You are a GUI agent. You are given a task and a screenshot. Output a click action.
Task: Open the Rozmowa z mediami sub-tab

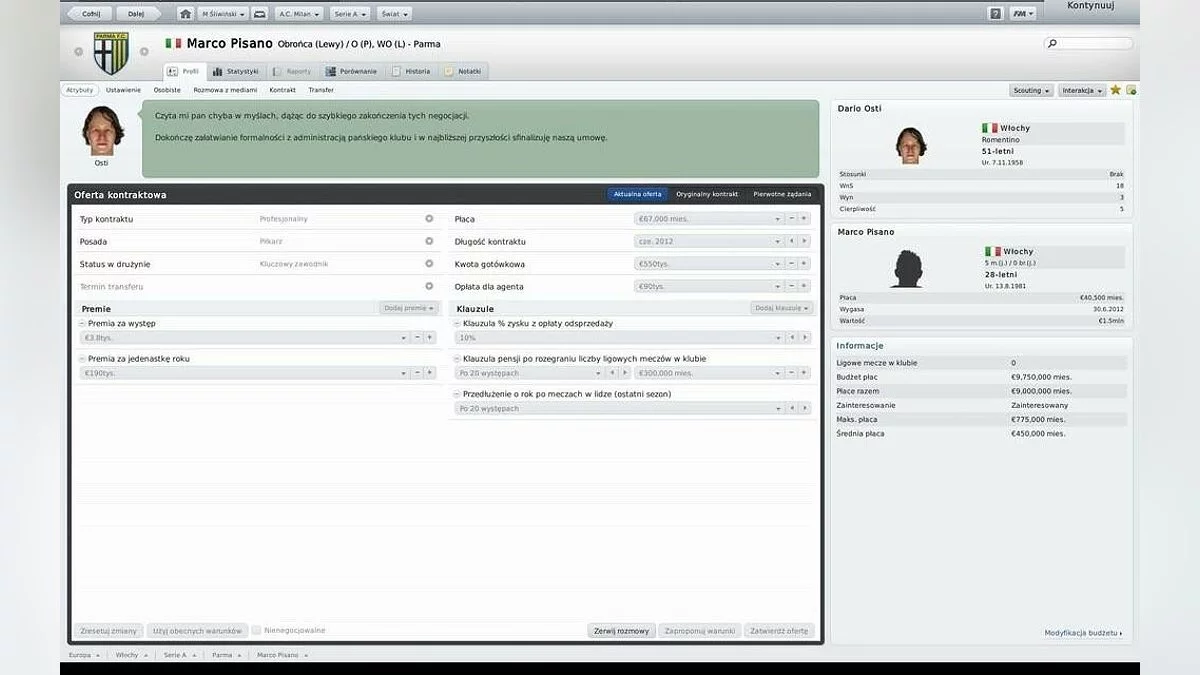click(x=225, y=90)
